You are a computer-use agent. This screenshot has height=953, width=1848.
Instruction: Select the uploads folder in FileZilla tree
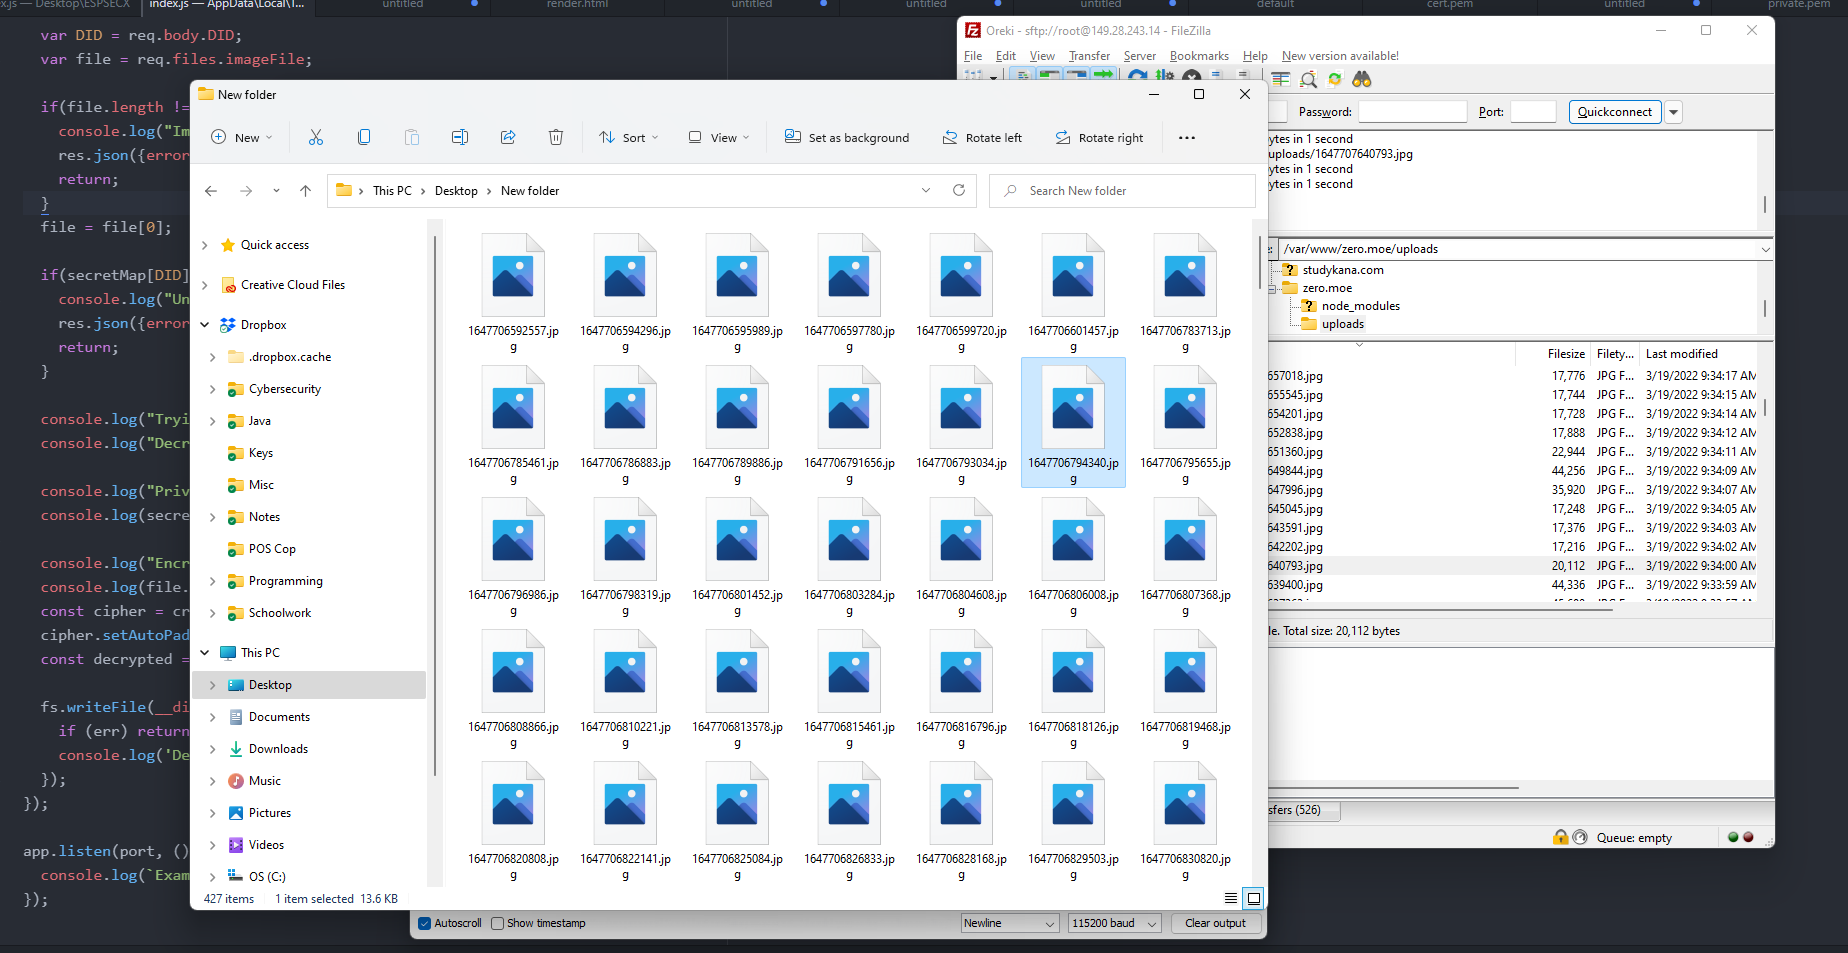tap(1342, 324)
